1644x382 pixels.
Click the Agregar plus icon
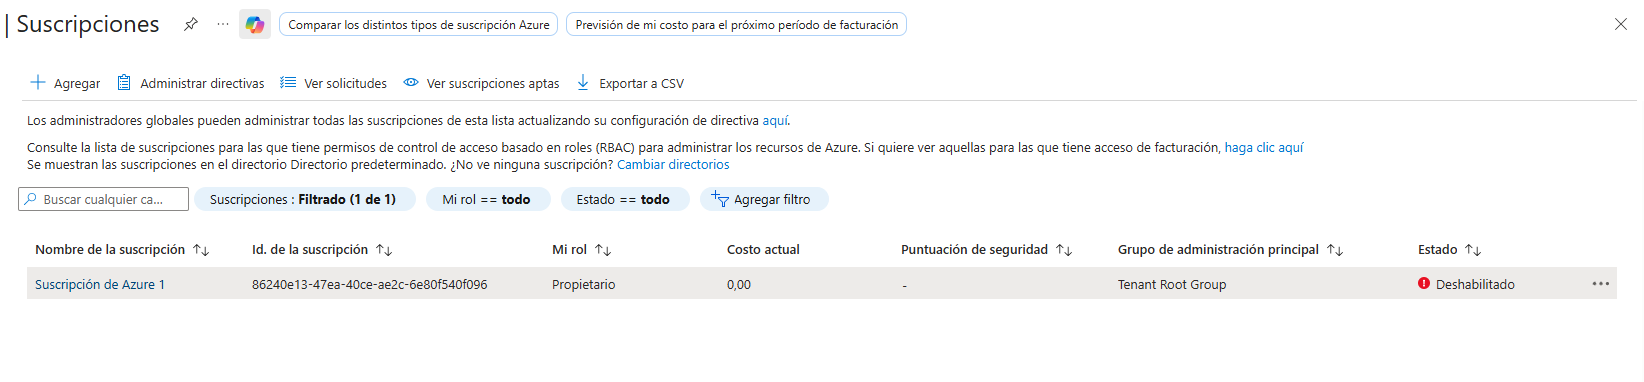38,83
